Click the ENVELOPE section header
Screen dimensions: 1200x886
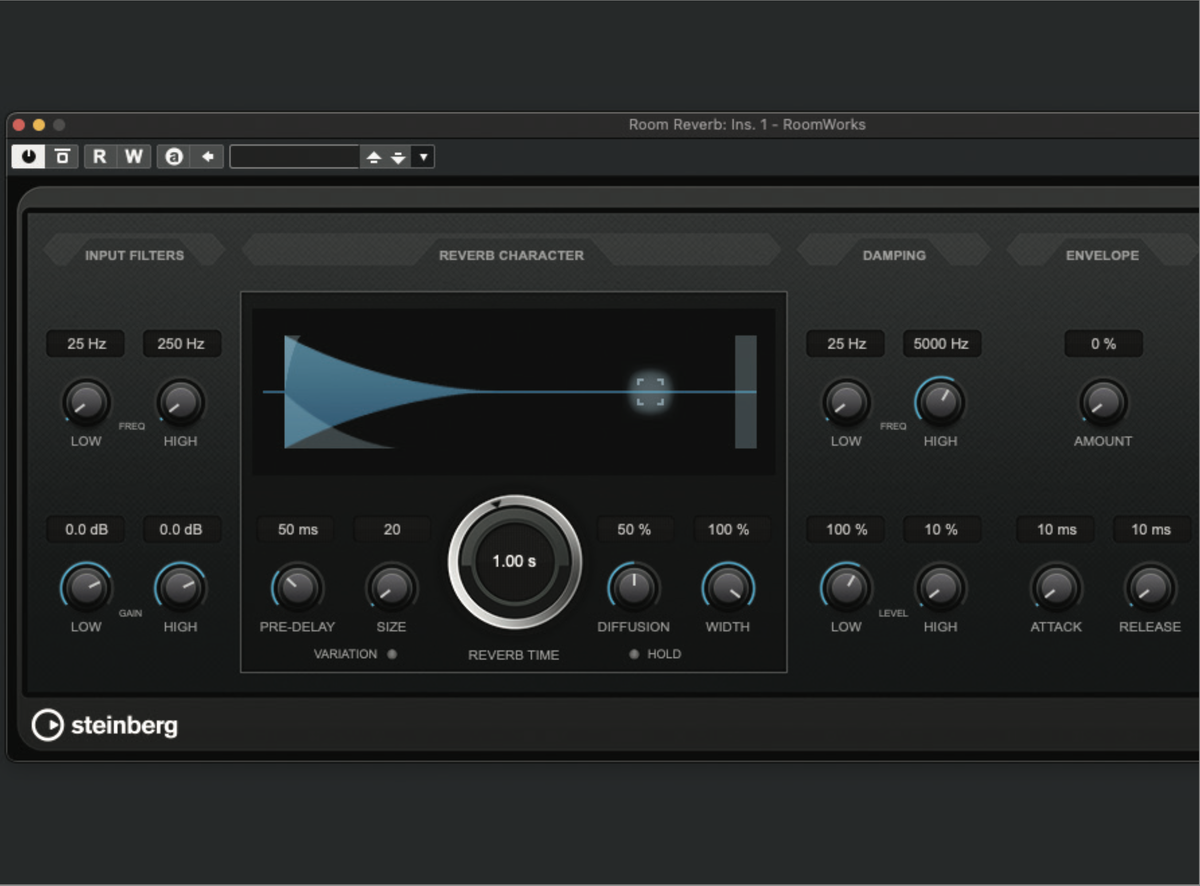[x=1102, y=255]
